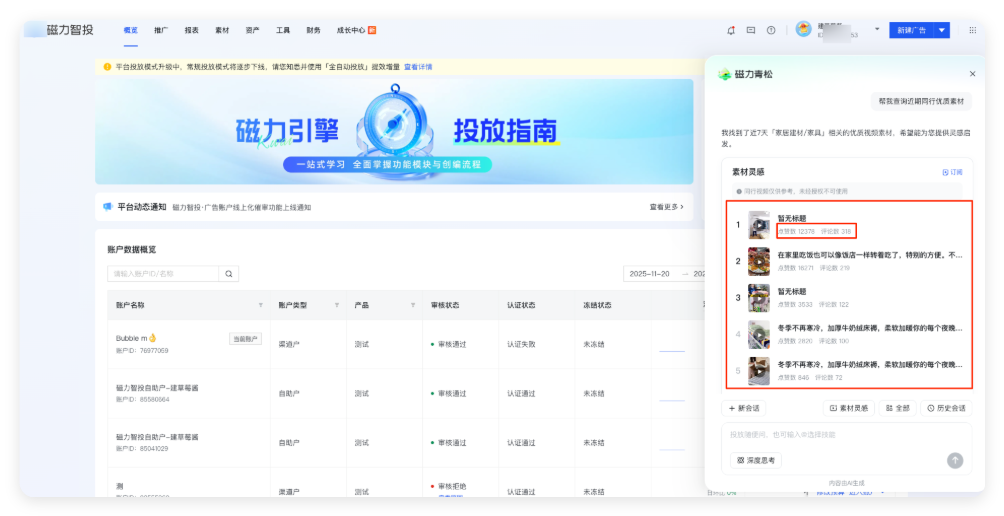Screen dimensions: 1004x516
Task: Click the 素材灵感 skill button
Action: pyautogui.click(x=849, y=408)
